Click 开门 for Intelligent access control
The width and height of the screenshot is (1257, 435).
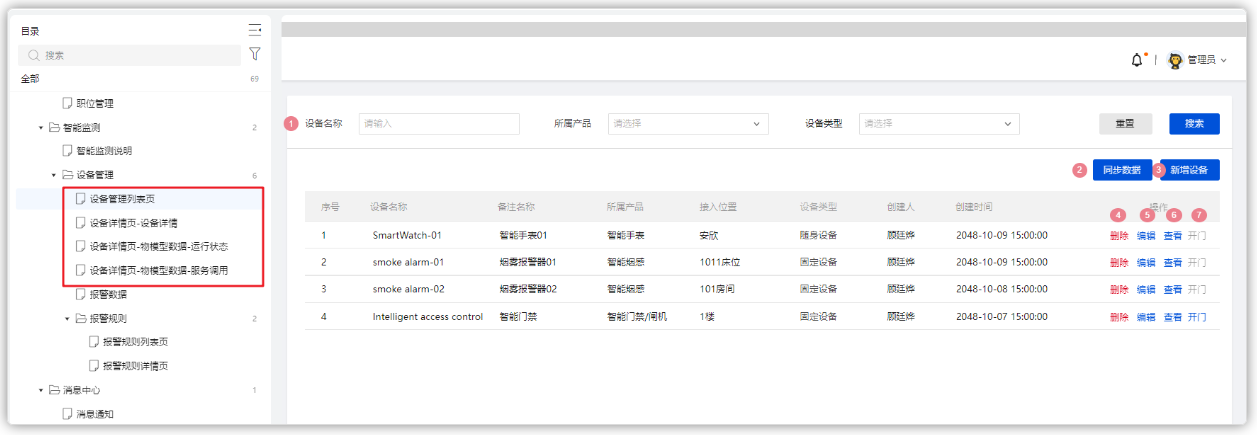pos(1197,316)
